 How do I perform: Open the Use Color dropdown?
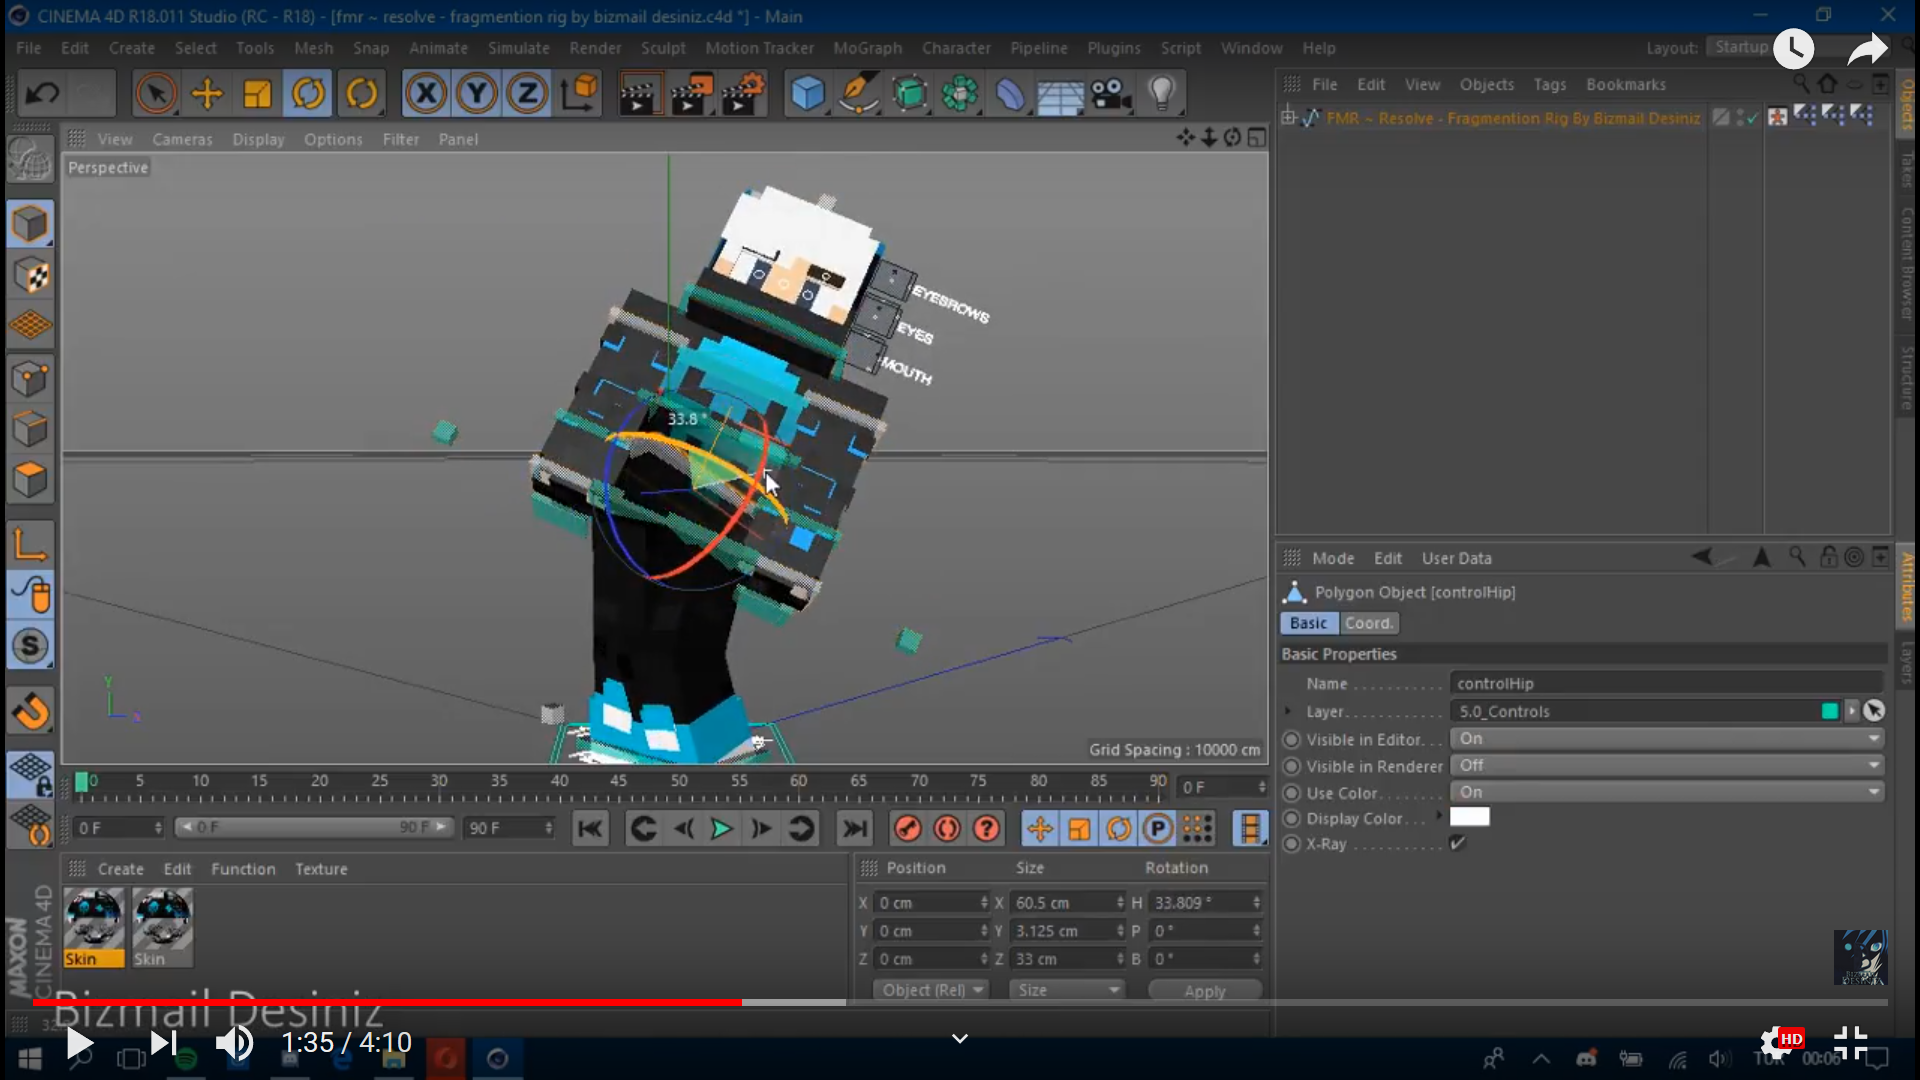tap(1667, 792)
